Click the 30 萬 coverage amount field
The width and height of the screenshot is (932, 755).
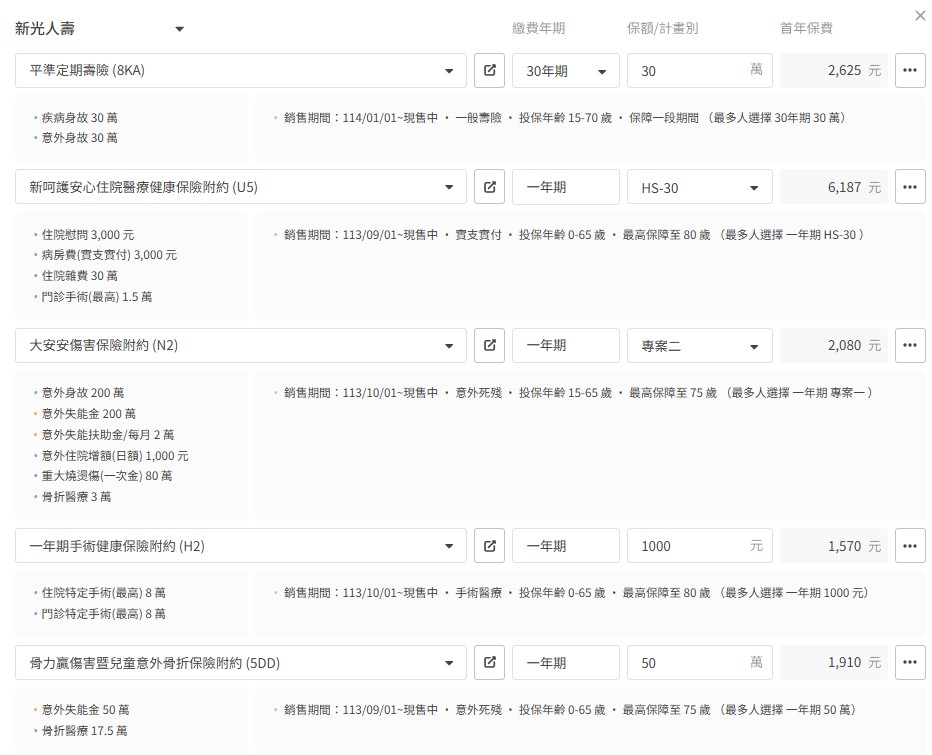coord(690,71)
